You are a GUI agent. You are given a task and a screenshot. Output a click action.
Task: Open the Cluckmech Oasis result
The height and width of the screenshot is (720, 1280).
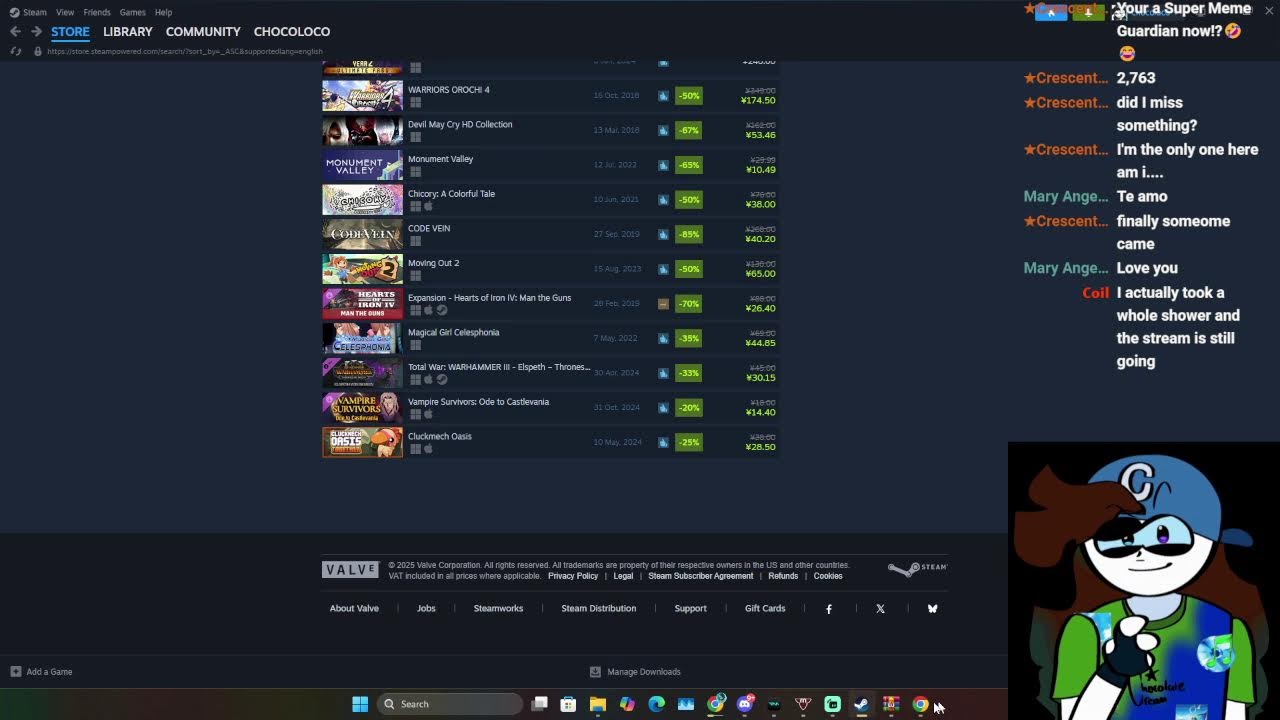[550, 442]
